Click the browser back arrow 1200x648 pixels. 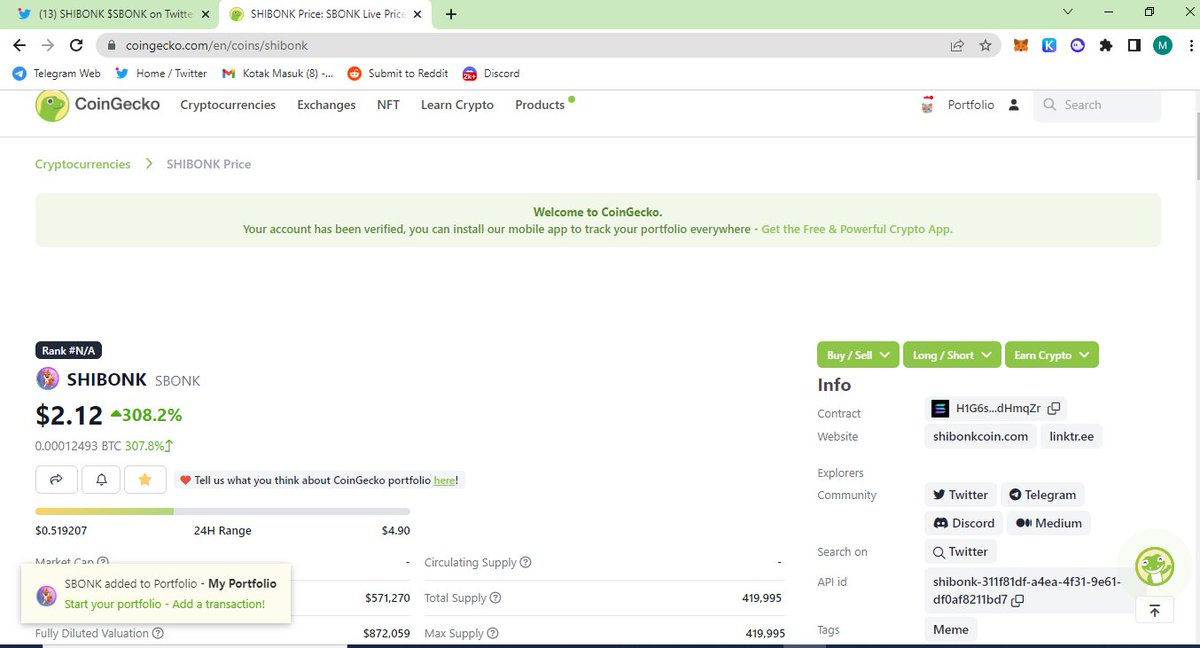click(19, 45)
